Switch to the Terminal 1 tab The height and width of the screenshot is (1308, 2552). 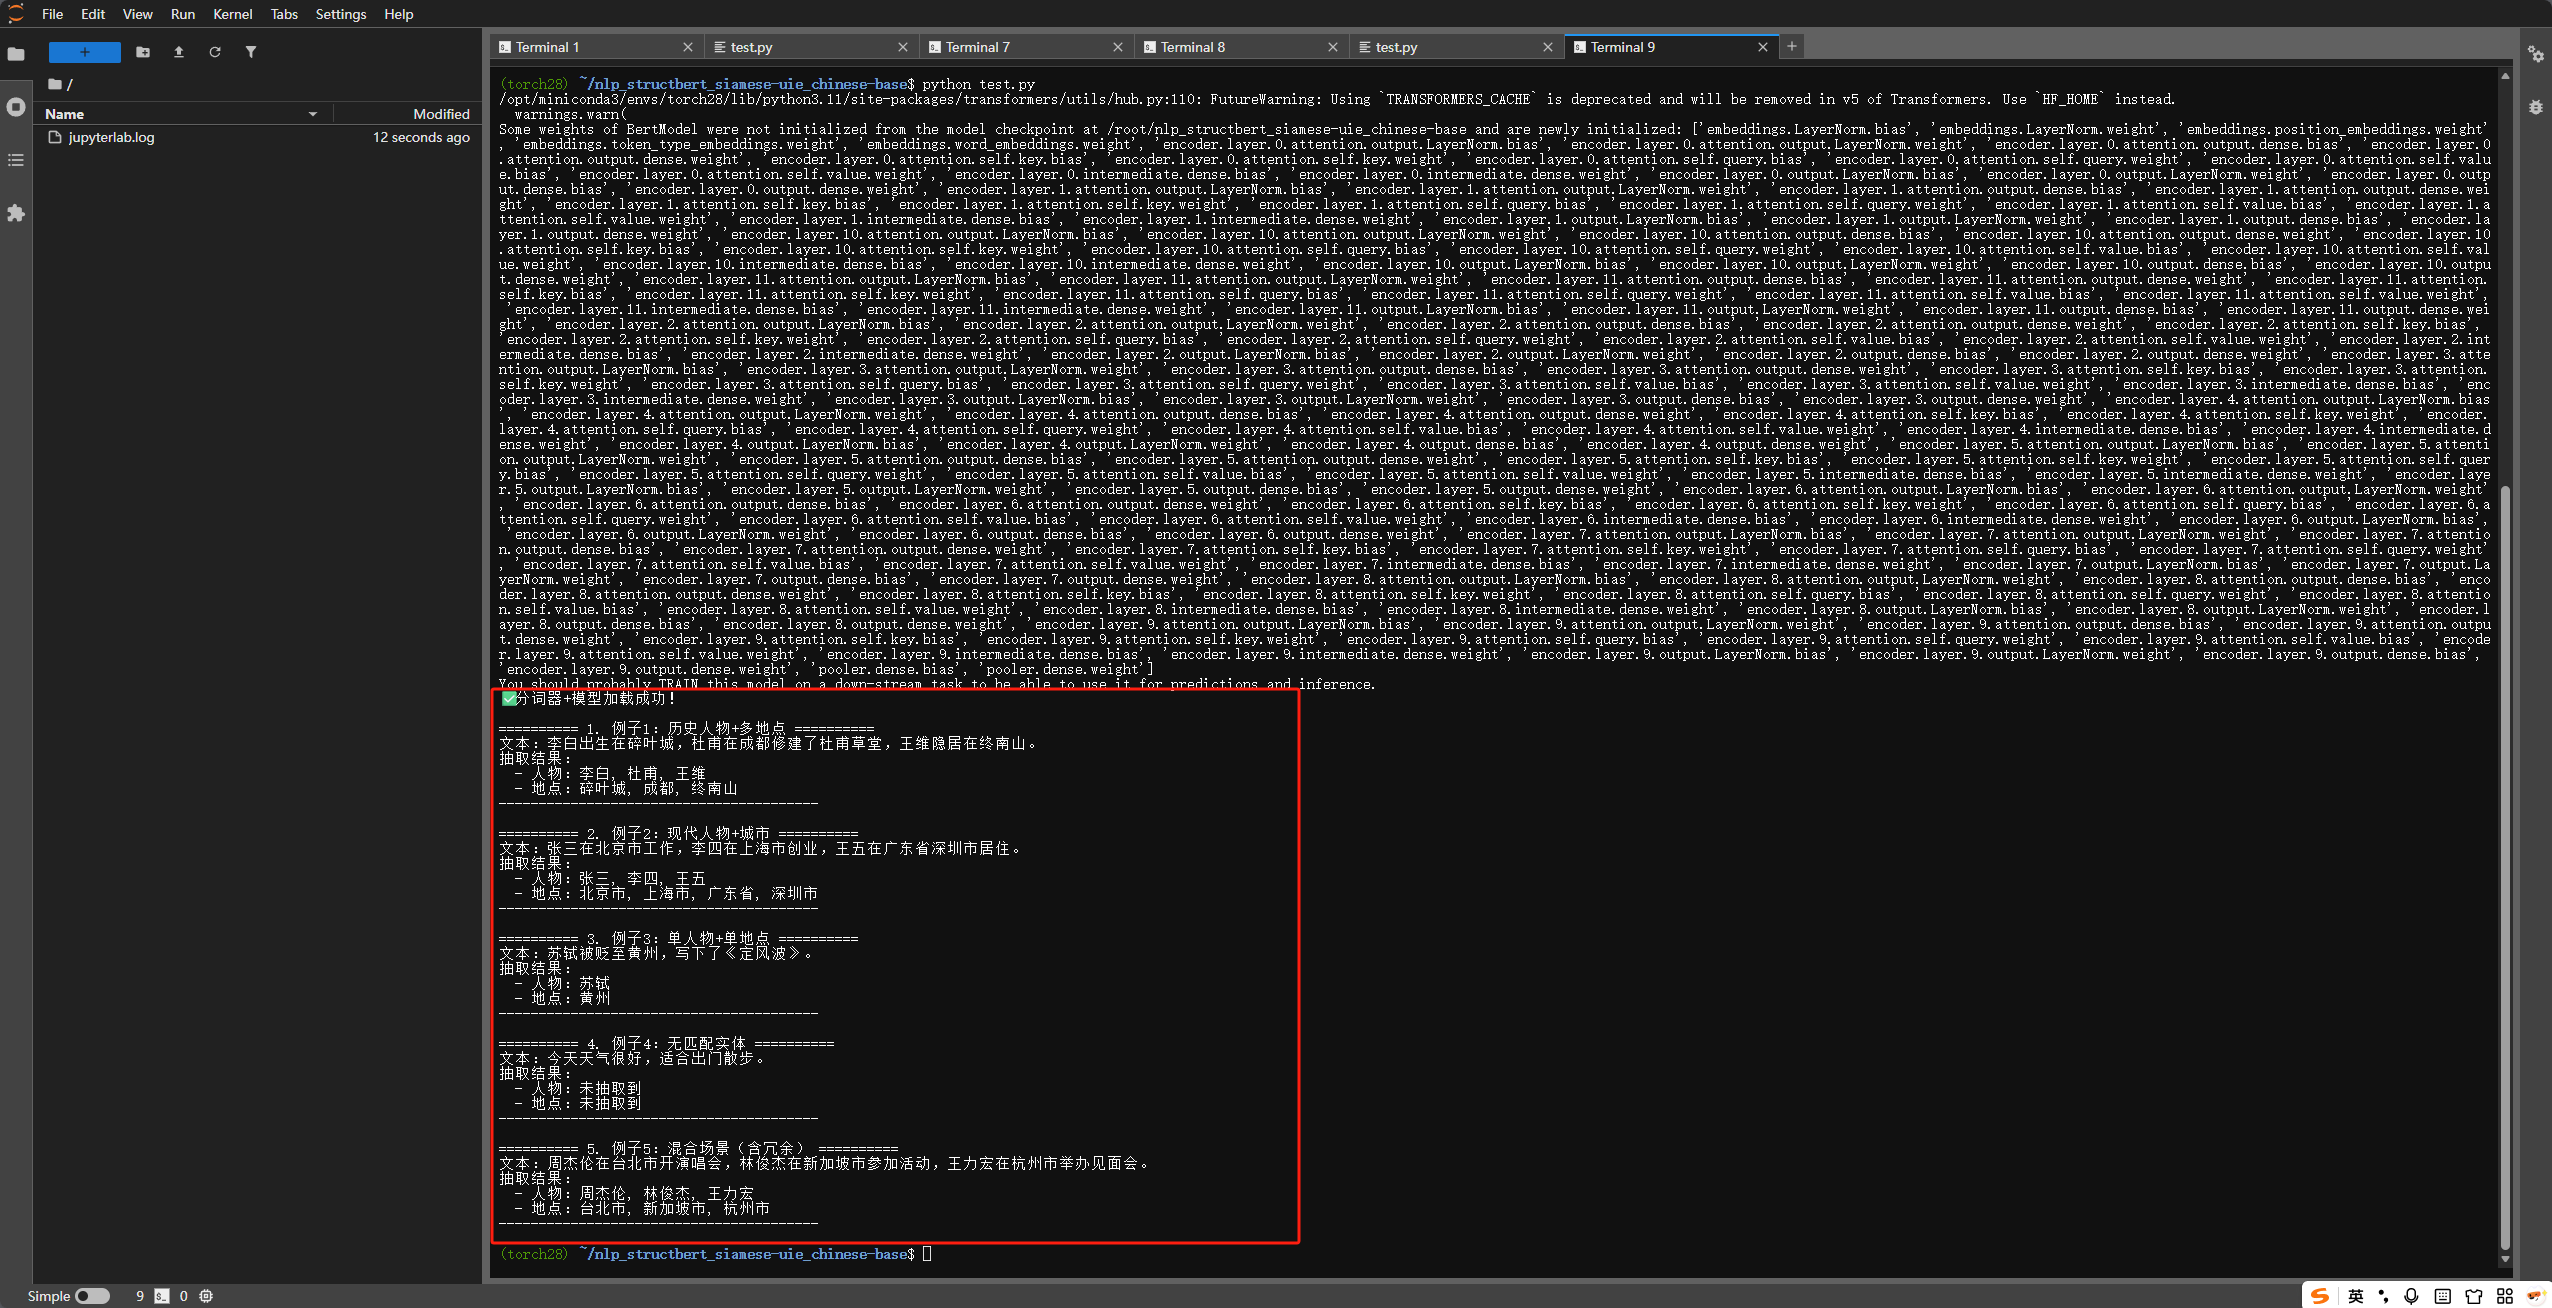(597, 47)
